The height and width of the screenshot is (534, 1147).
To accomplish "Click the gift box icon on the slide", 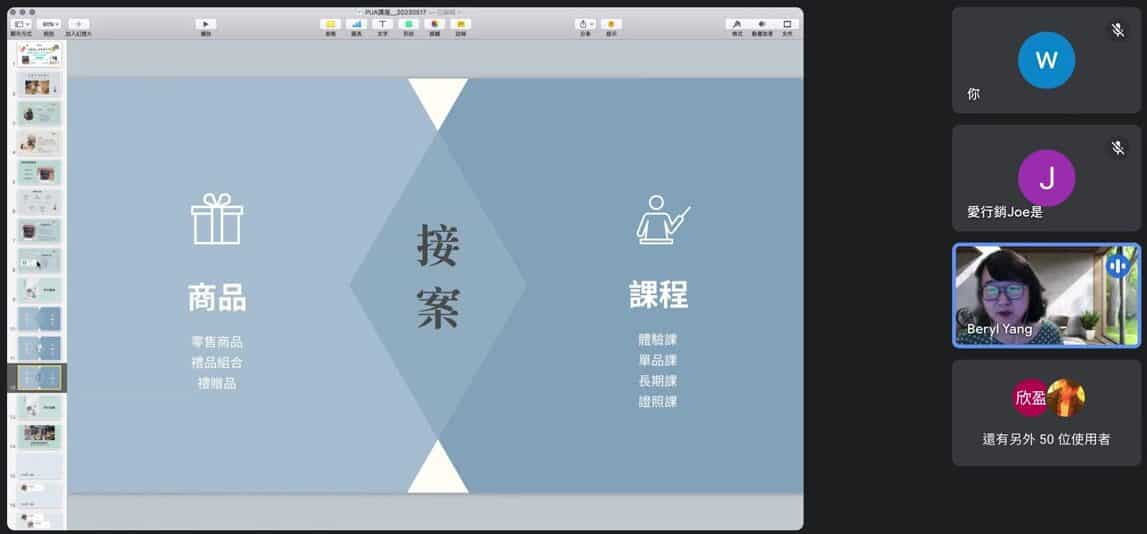I will [x=217, y=219].
